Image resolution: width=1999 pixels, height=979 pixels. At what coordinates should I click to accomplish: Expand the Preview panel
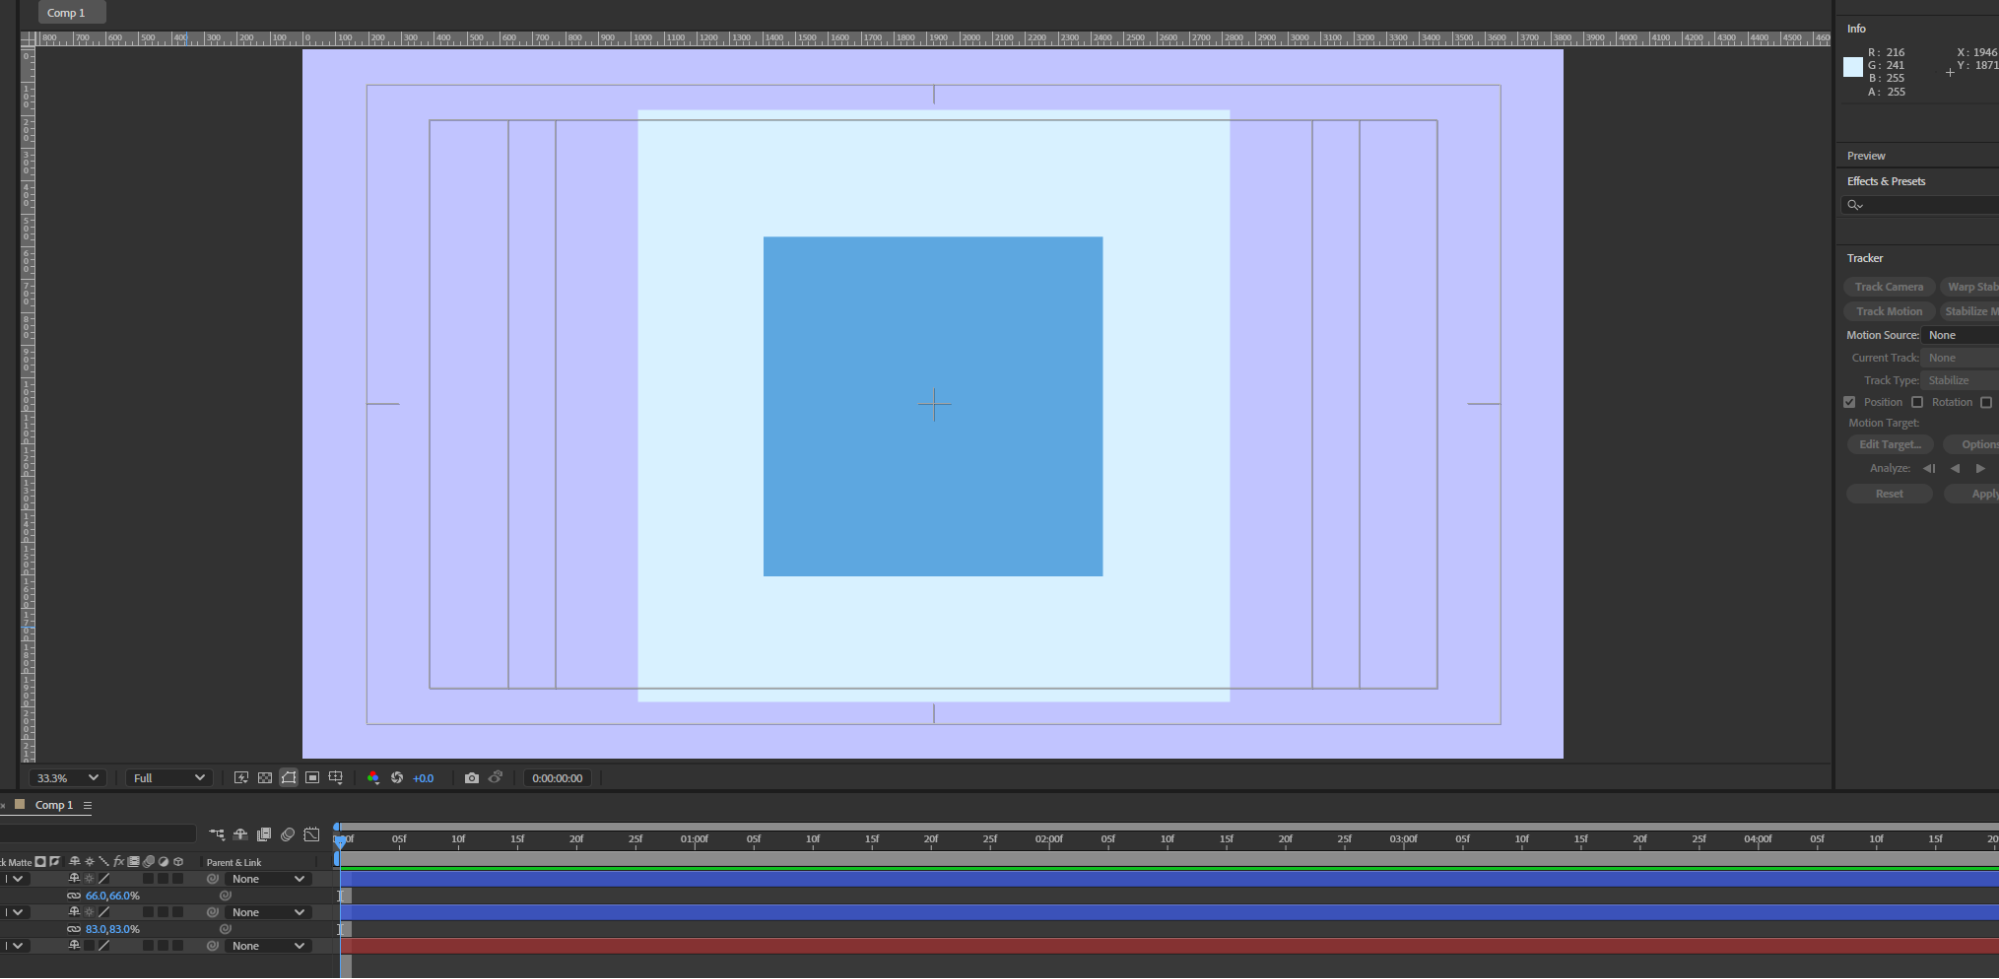pyautogui.click(x=1866, y=156)
